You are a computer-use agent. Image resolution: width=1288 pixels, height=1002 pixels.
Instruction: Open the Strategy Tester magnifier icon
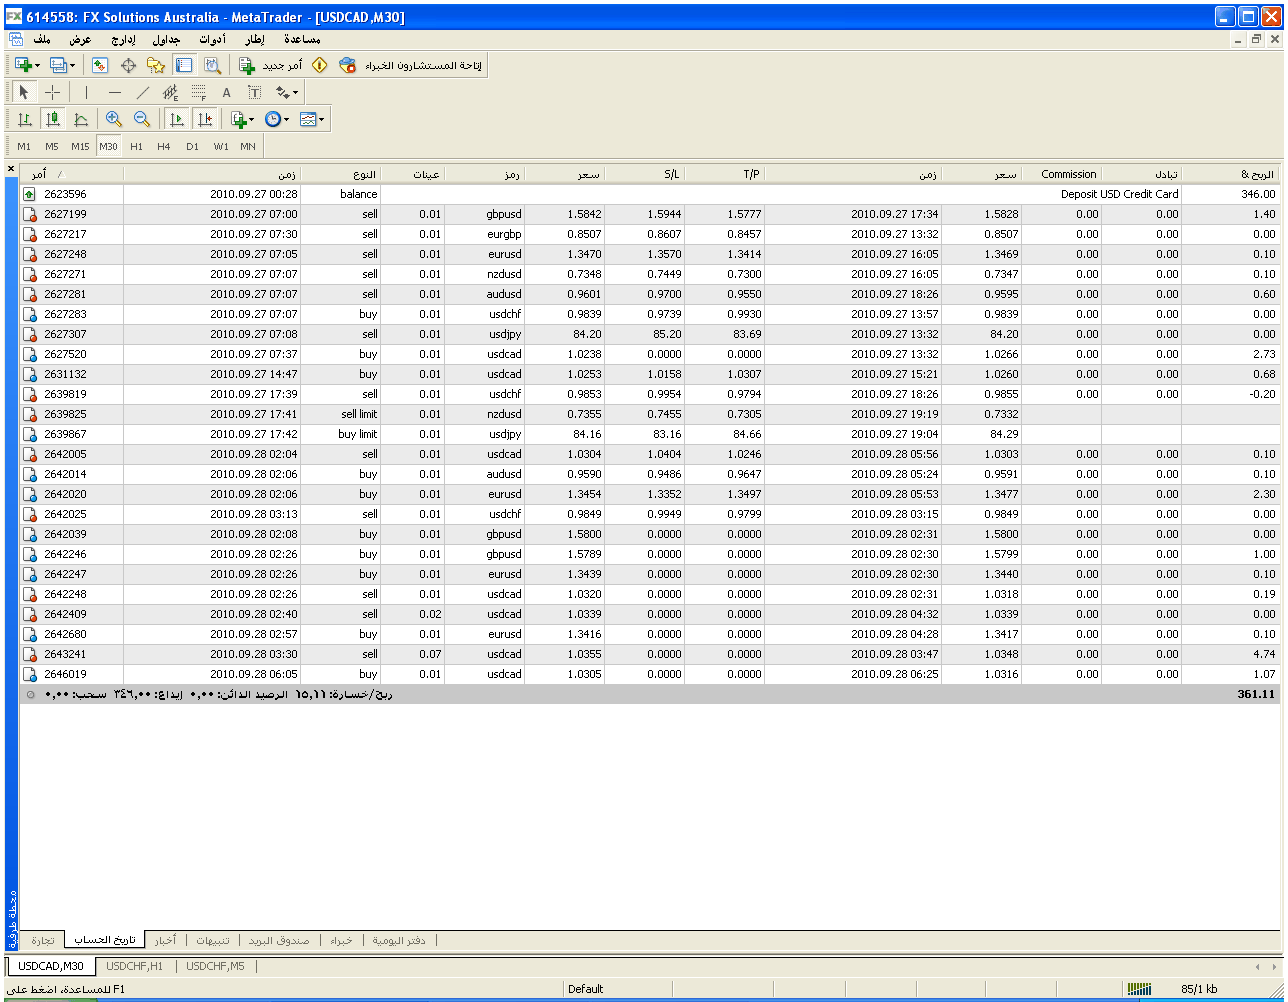click(x=212, y=65)
